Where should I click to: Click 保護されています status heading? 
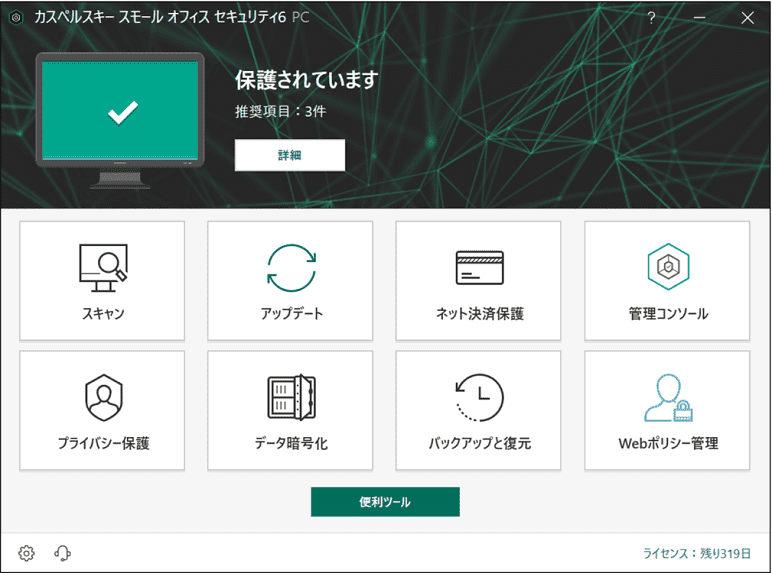(306, 80)
